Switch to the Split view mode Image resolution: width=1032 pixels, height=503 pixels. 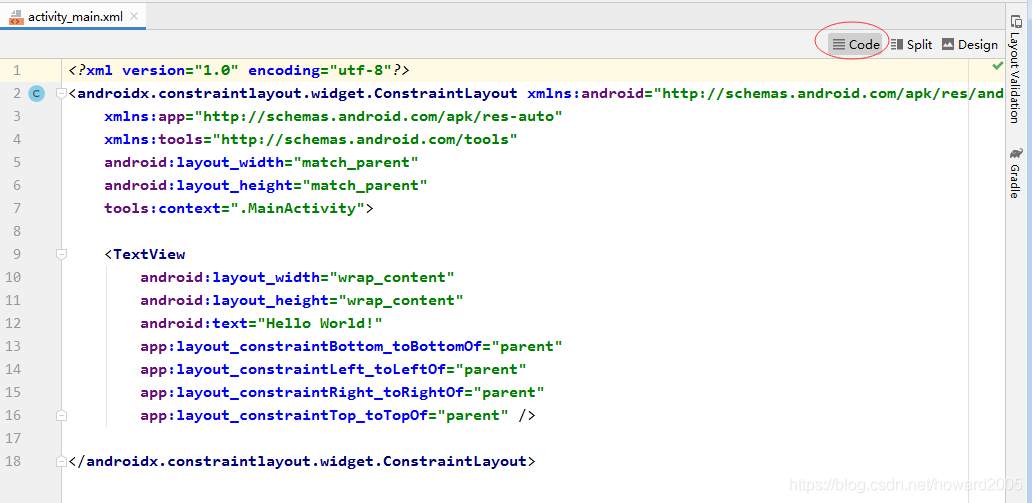(912, 44)
